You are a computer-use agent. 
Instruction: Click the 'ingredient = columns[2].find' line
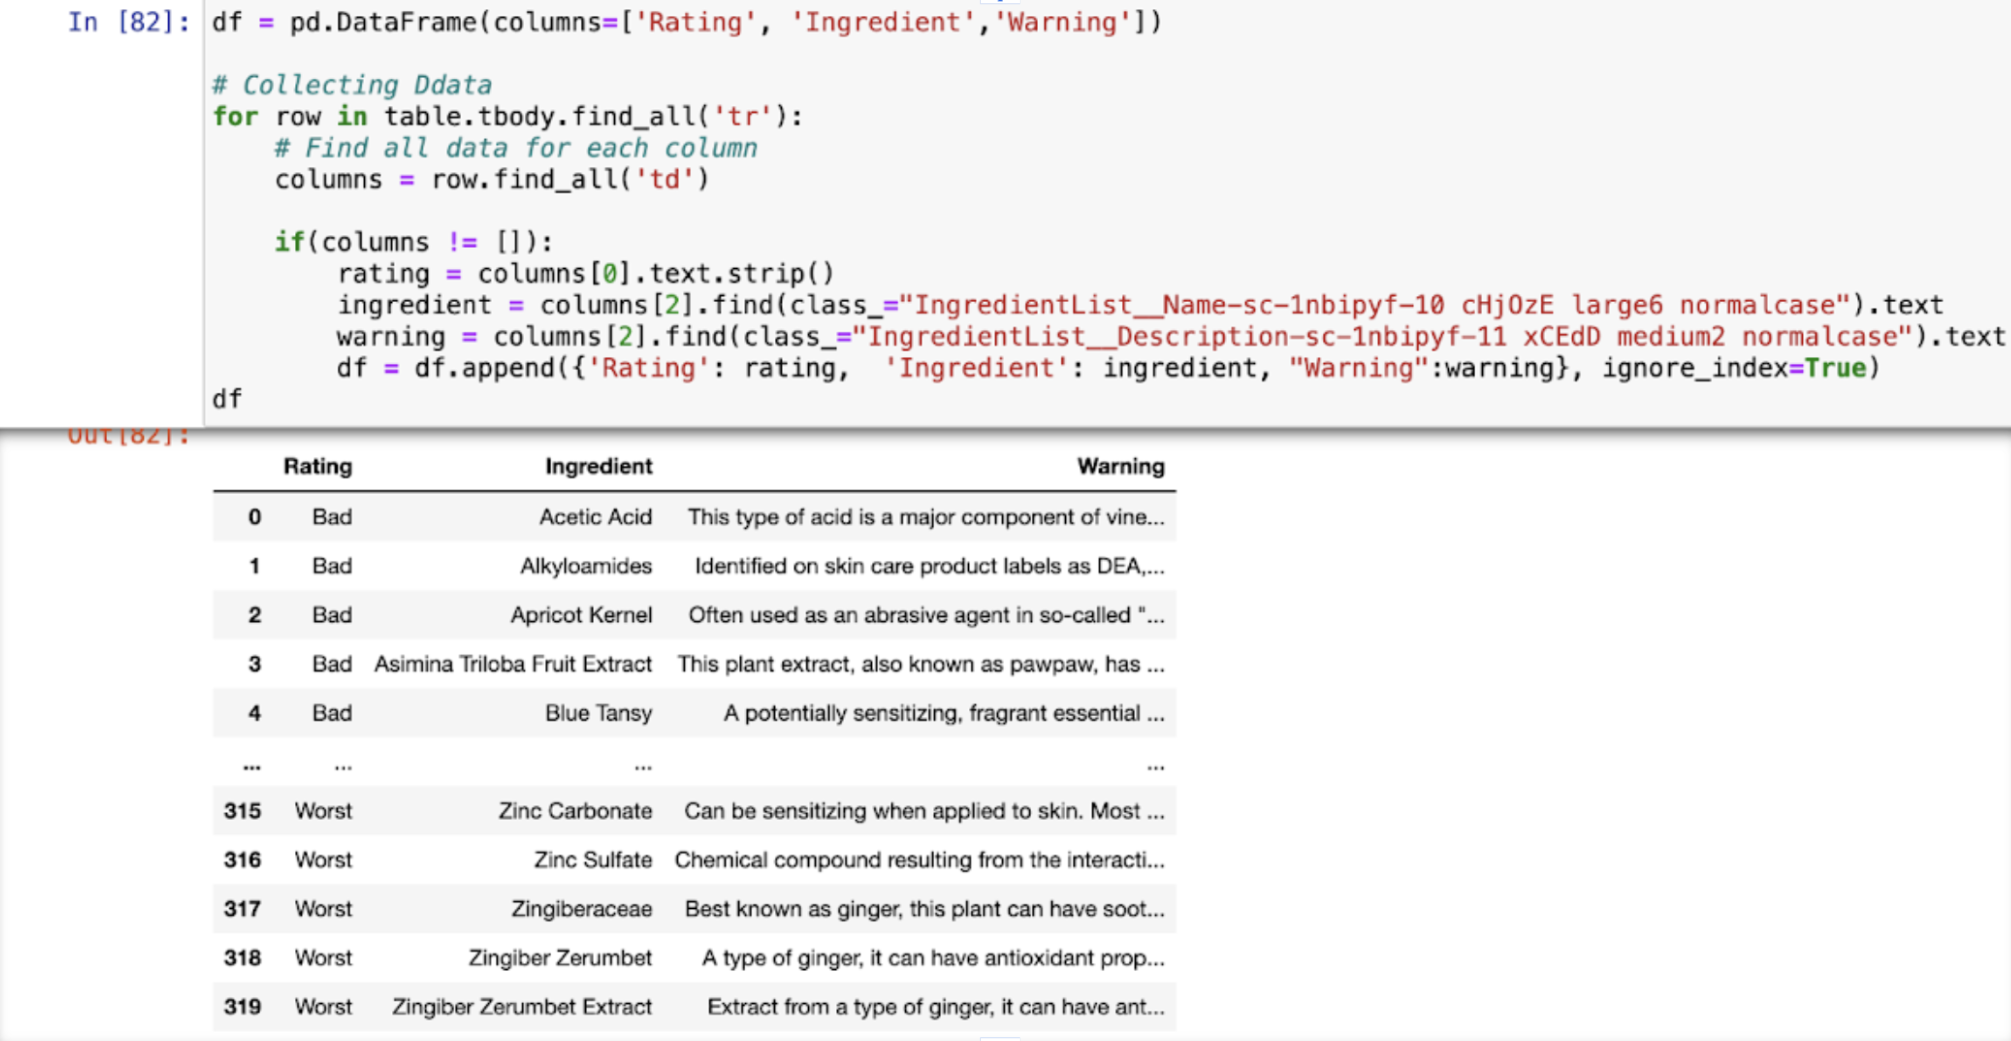1140,305
